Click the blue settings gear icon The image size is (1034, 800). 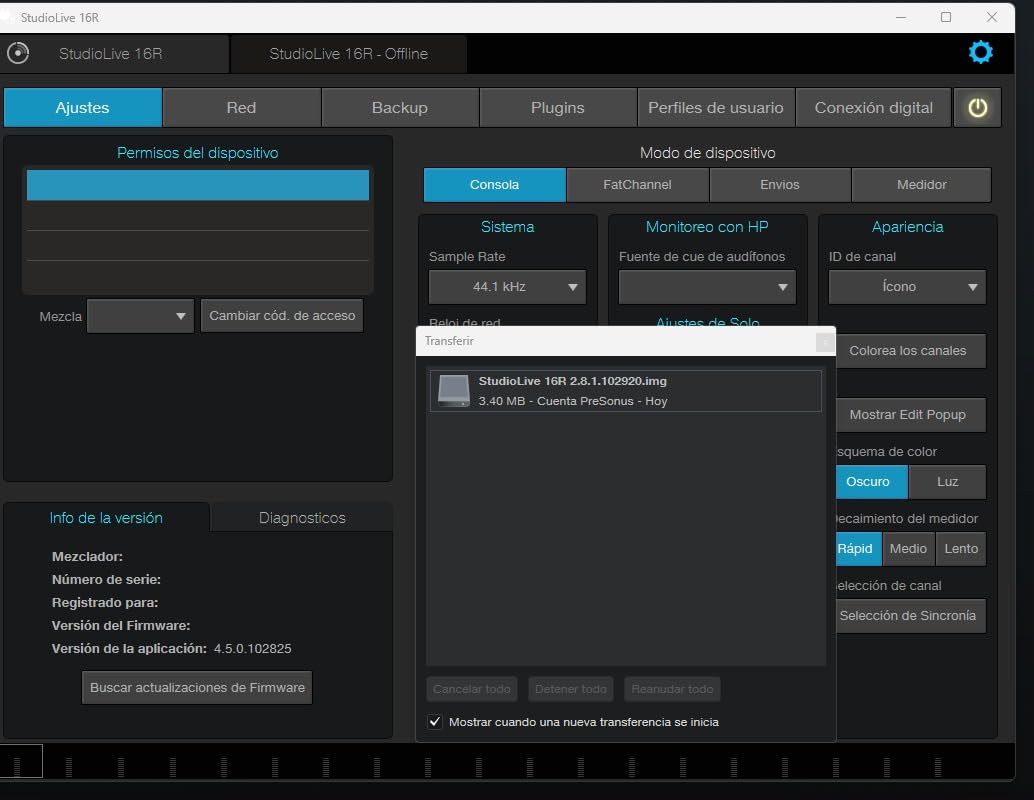[980, 53]
